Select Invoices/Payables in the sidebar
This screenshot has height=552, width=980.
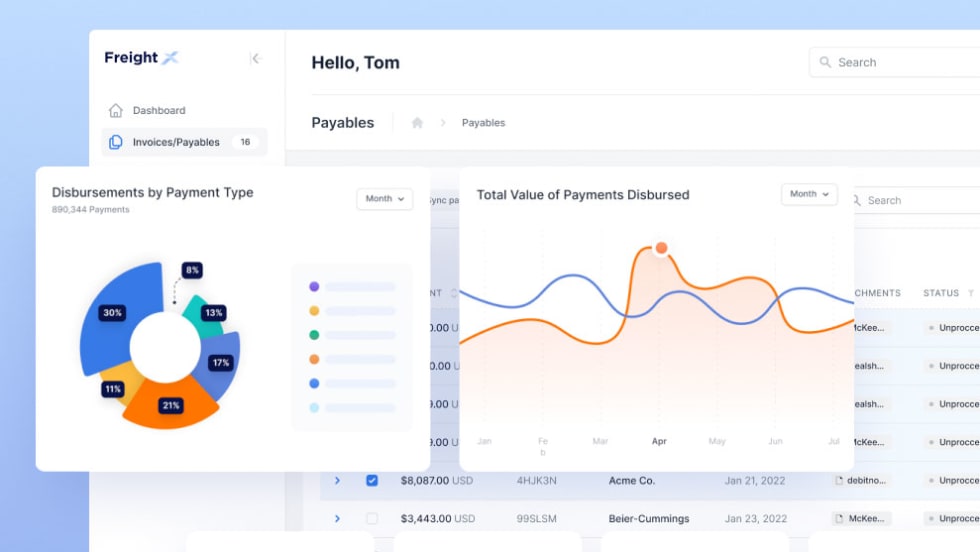(x=176, y=143)
